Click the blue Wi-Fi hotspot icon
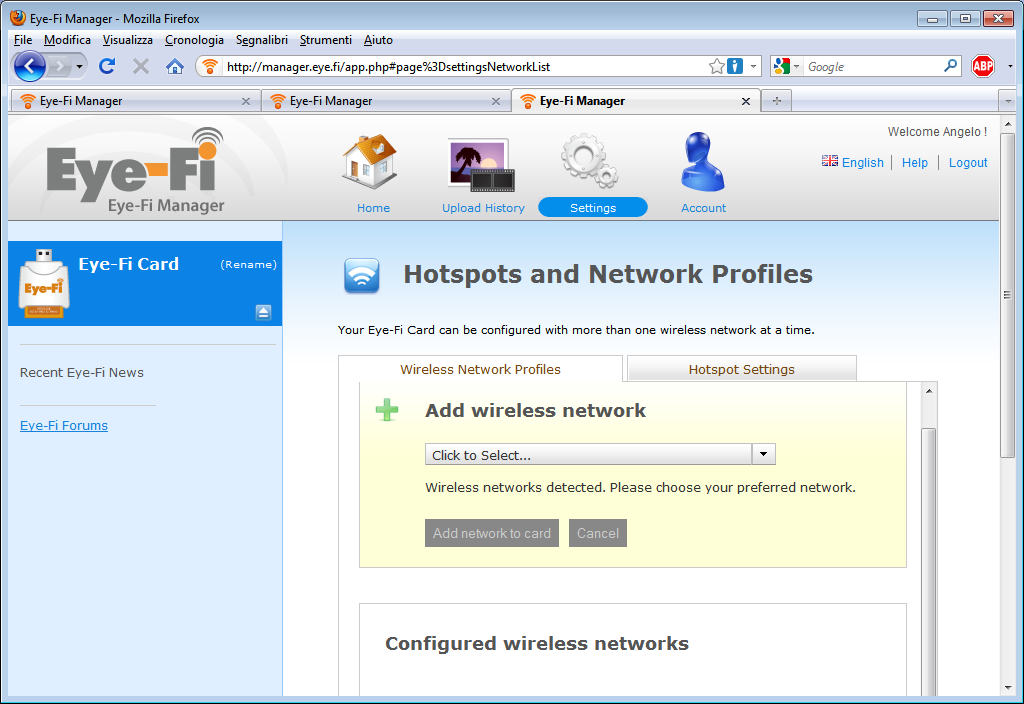The height and width of the screenshot is (704, 1024). (x=362, y=276)
